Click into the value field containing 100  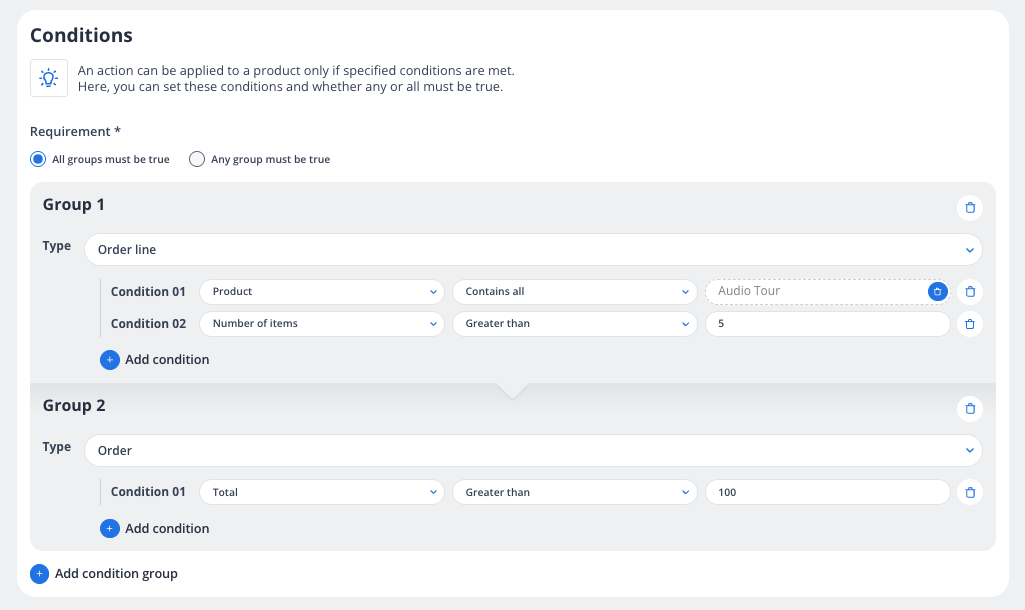tap(827, 492)
